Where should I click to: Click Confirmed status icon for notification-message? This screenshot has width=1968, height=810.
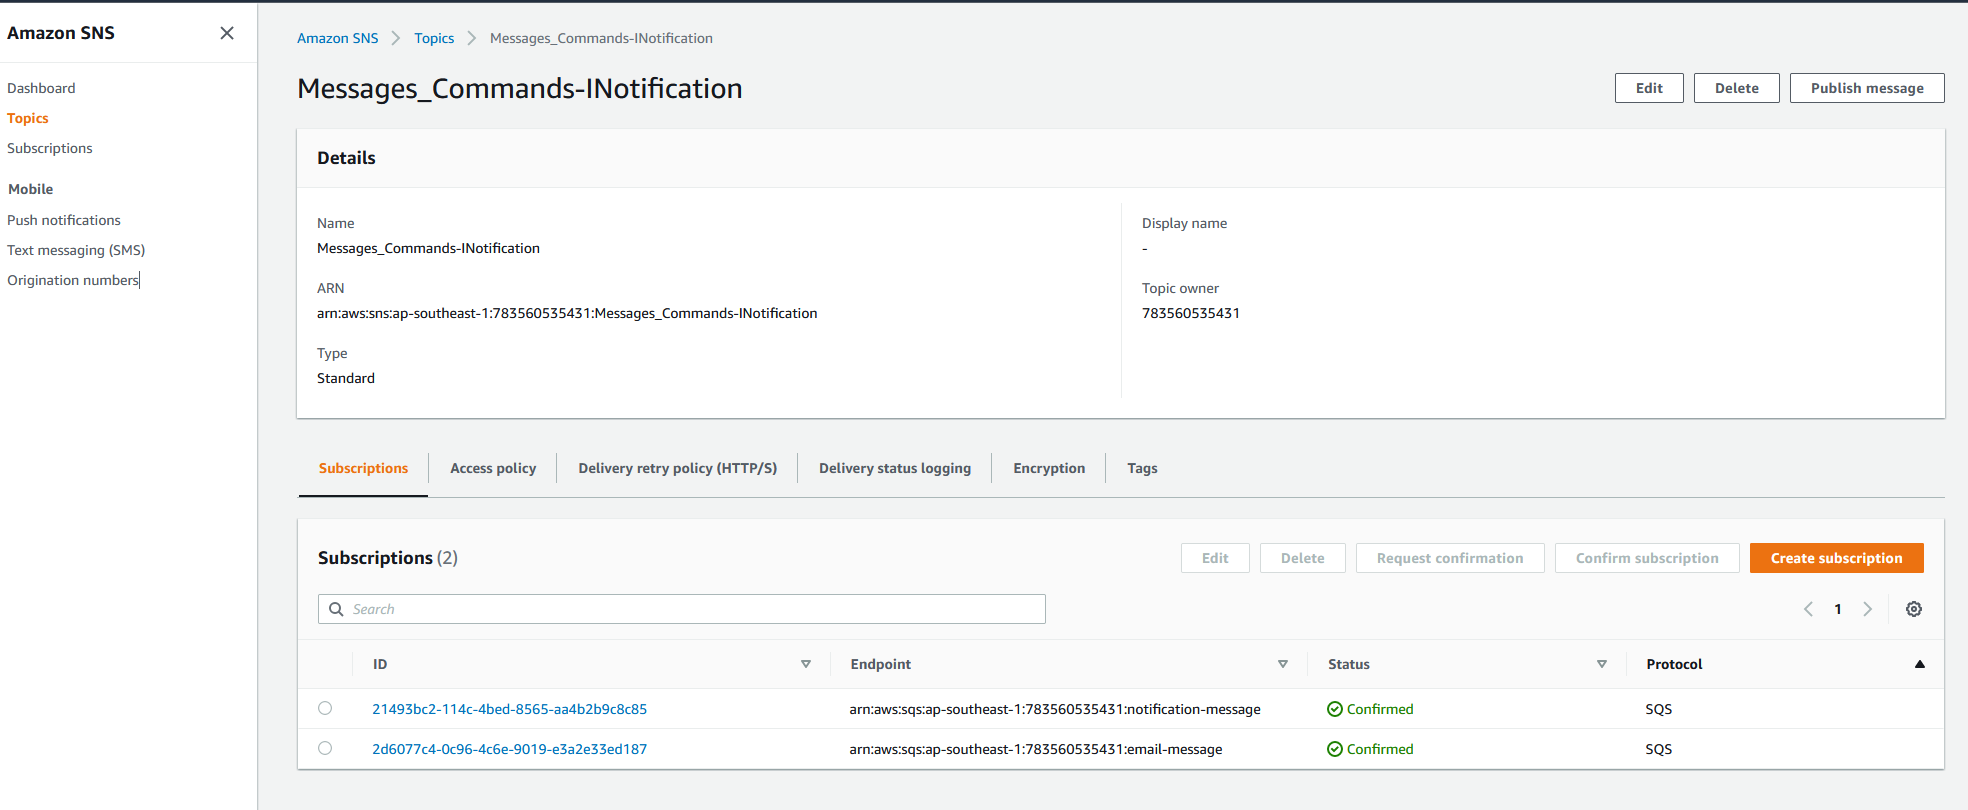click(1334, 709)
